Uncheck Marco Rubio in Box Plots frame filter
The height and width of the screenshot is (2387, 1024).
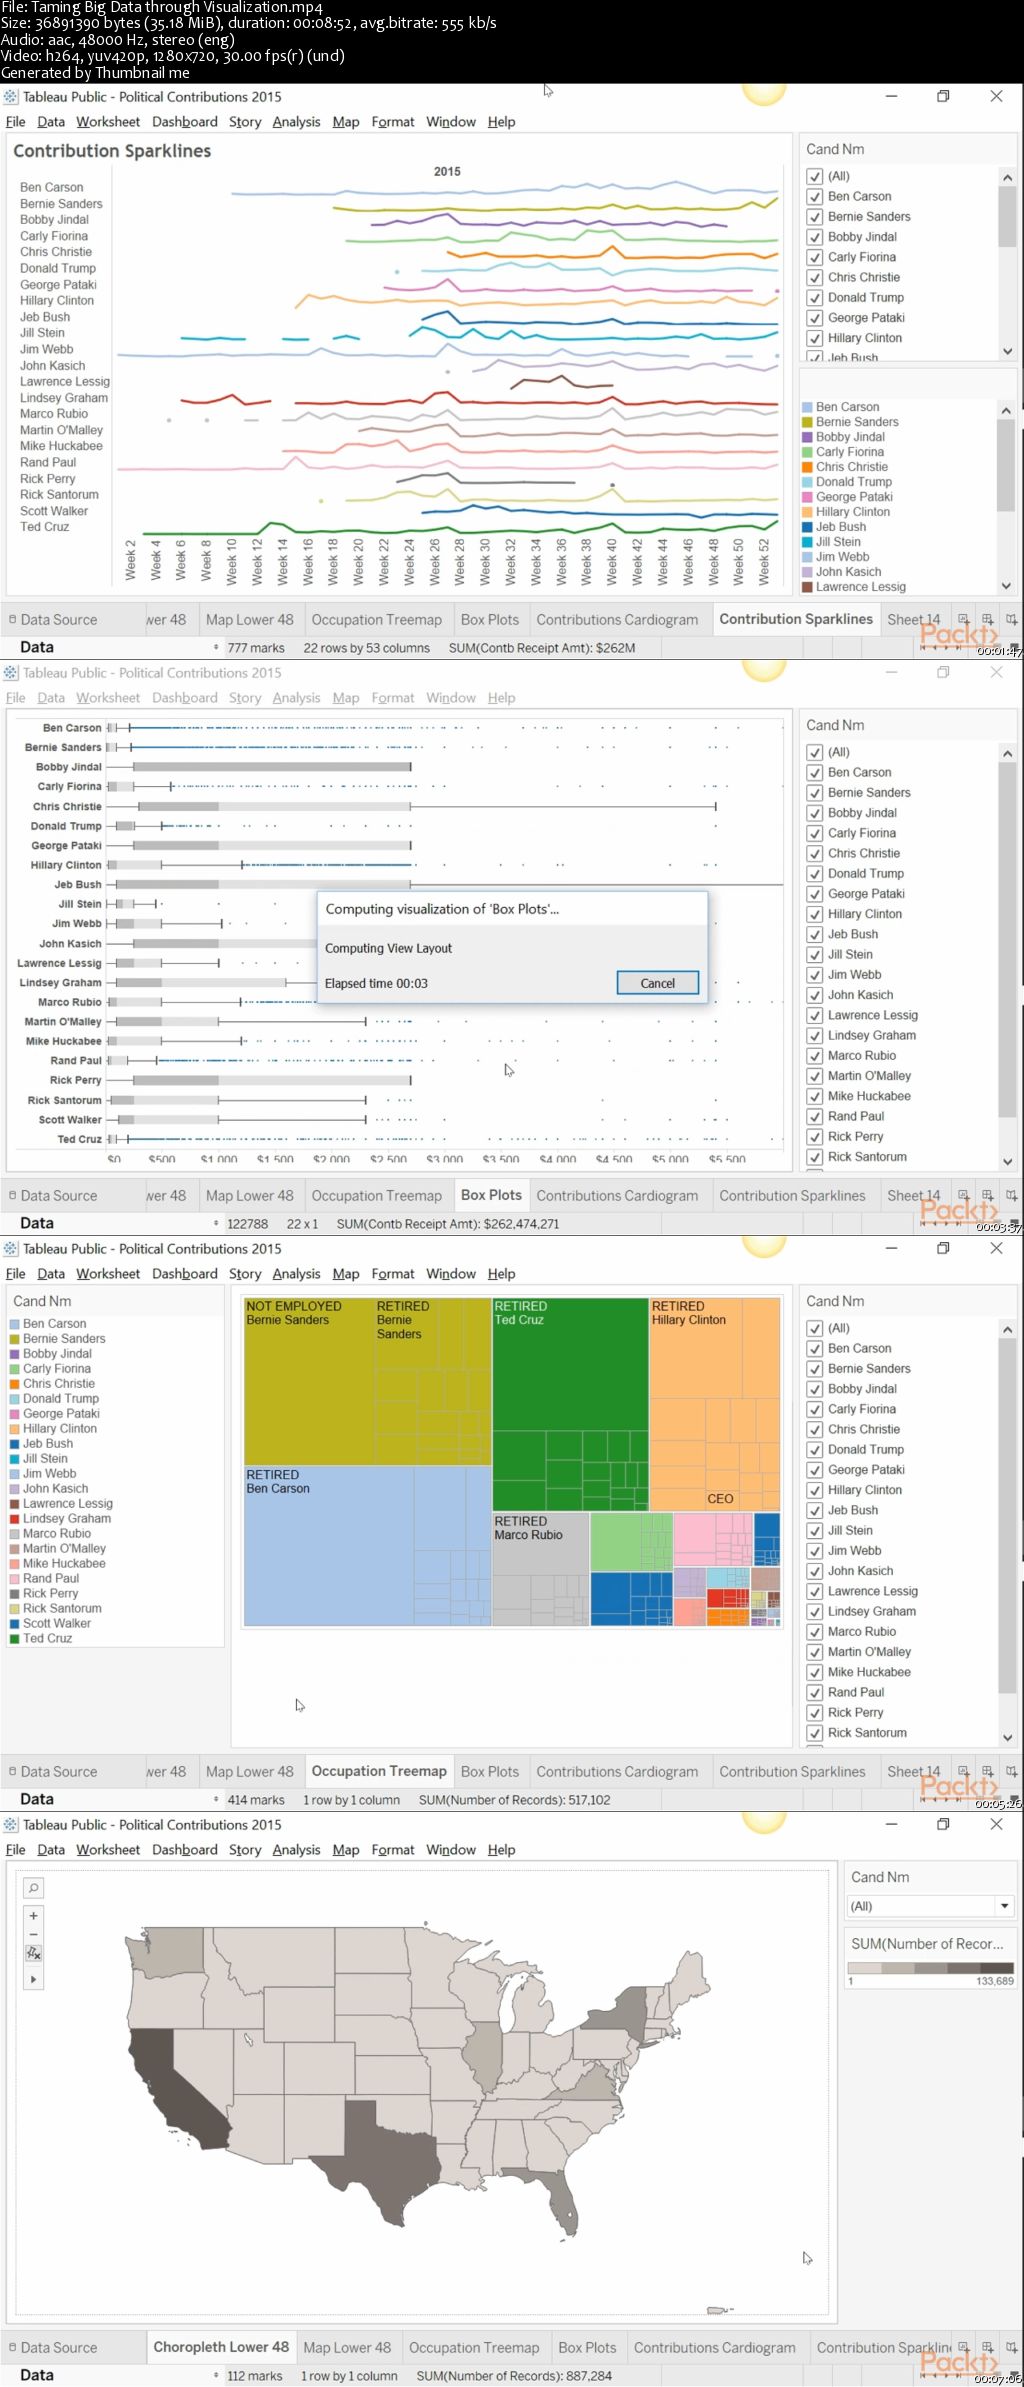tap(815, 1056)
